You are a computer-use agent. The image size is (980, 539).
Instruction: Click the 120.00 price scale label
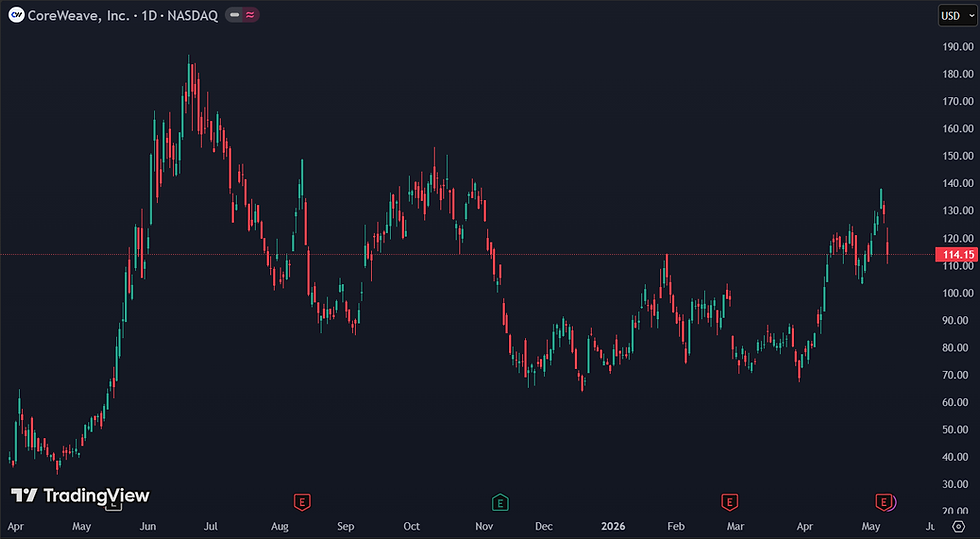(958, 238)
